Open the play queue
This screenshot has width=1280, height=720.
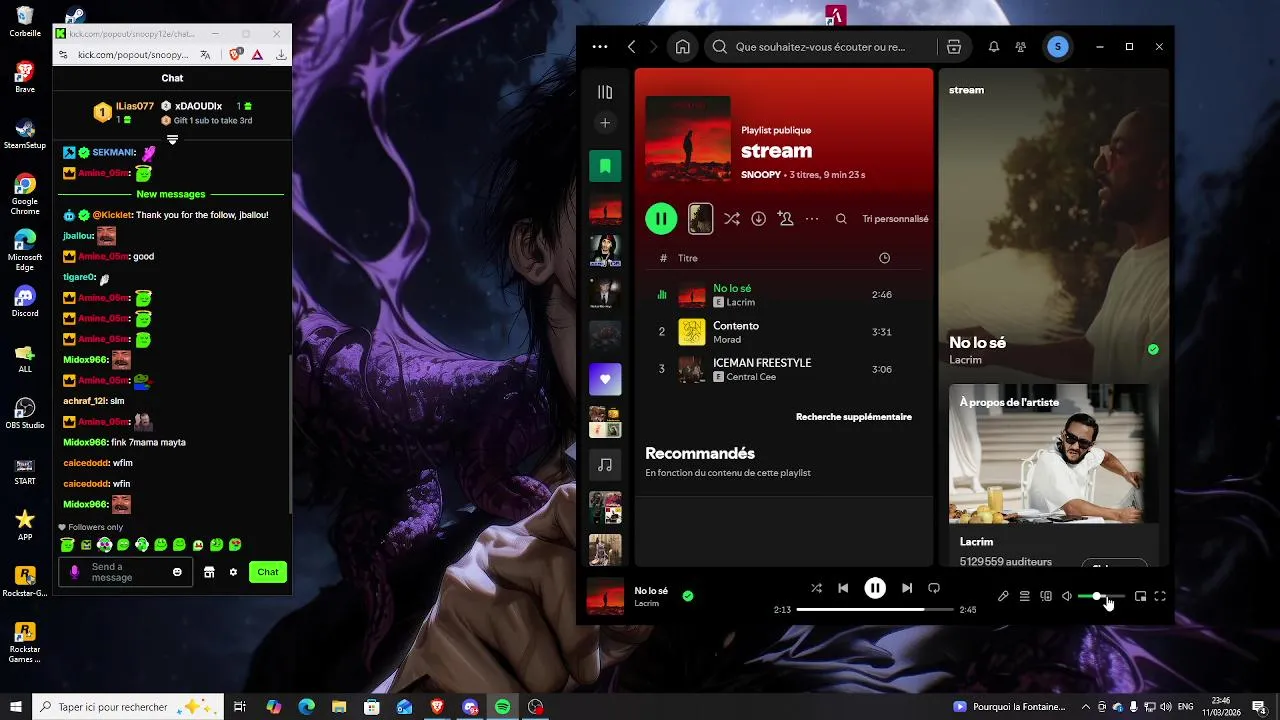coord(1025,596)
